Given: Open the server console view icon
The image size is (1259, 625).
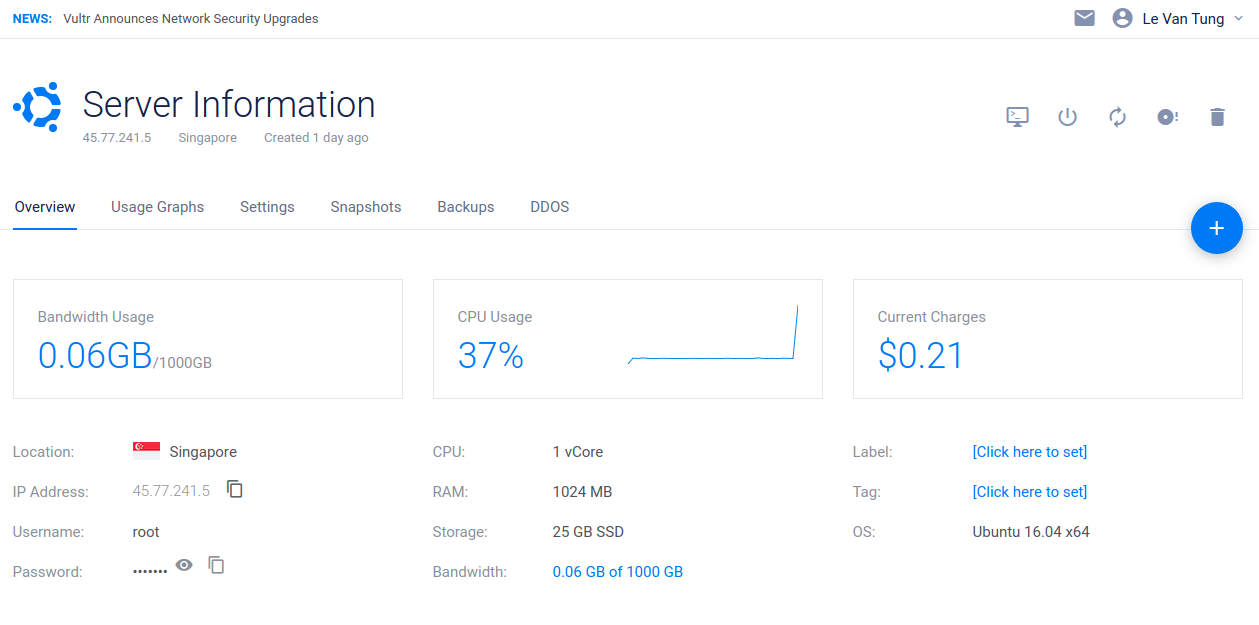Looking at the screenshot, I should coord(1017,117).
